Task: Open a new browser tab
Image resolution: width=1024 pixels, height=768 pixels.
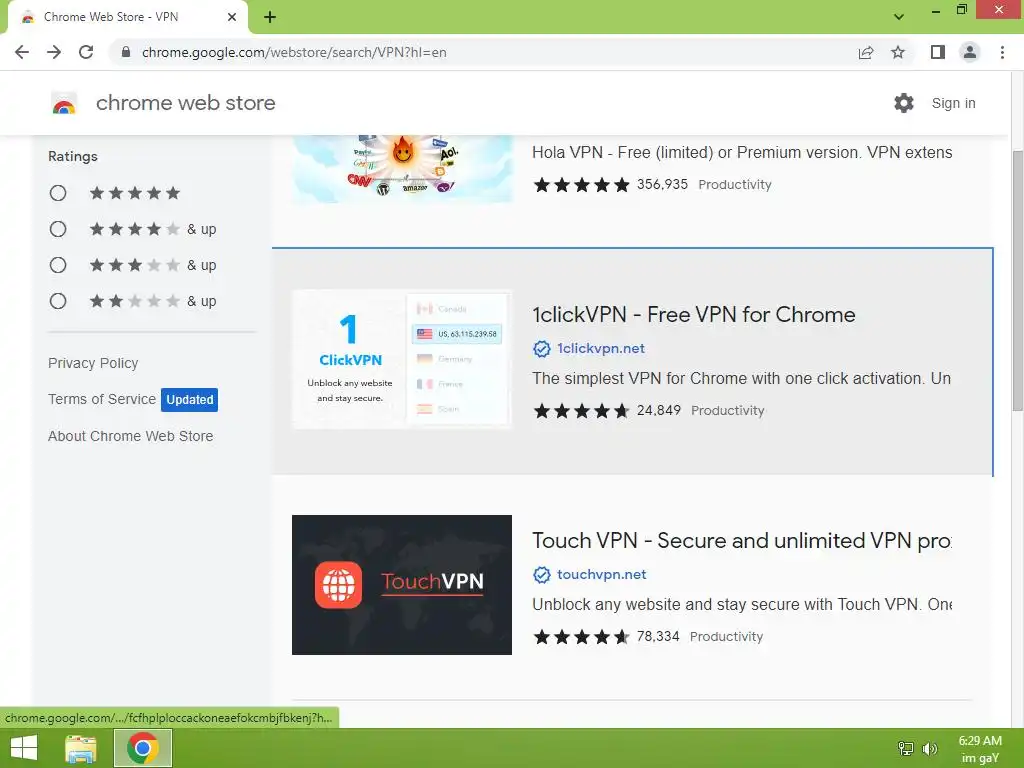Action: 270,17
